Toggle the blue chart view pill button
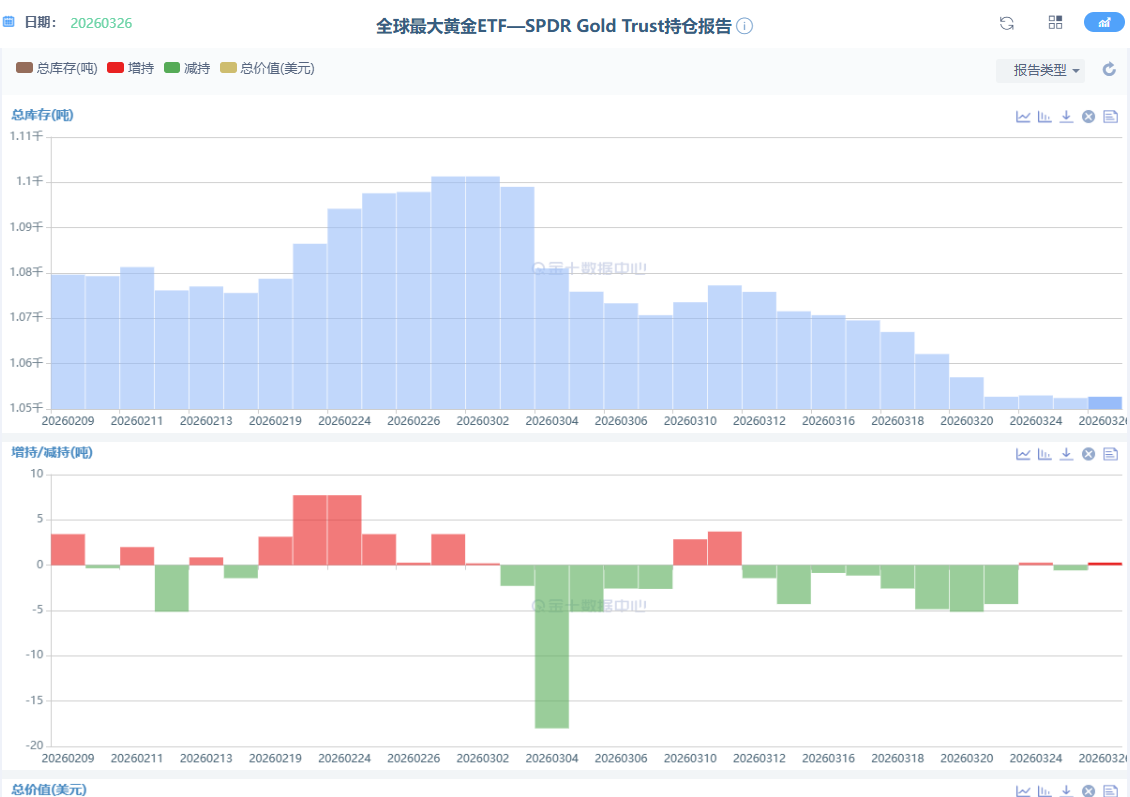The height and width of the screenshot is (797, 1130). point(1103,22)
